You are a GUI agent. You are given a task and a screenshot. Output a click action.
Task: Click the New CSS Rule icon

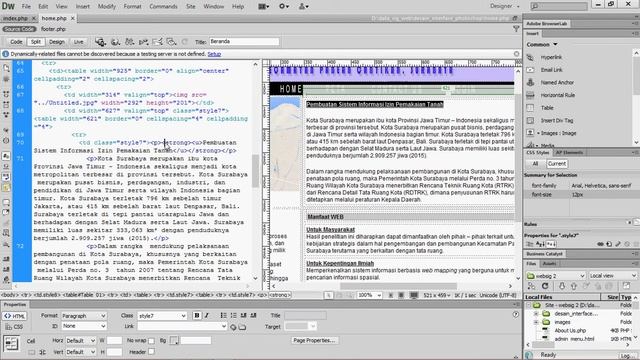pos(609,244)
